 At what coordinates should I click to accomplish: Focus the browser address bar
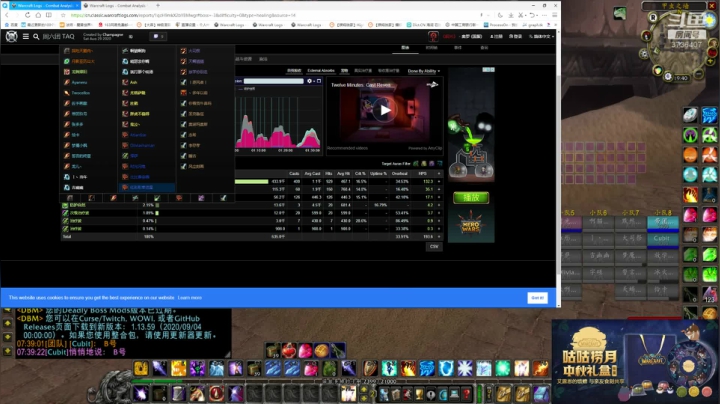click(271, 15)
